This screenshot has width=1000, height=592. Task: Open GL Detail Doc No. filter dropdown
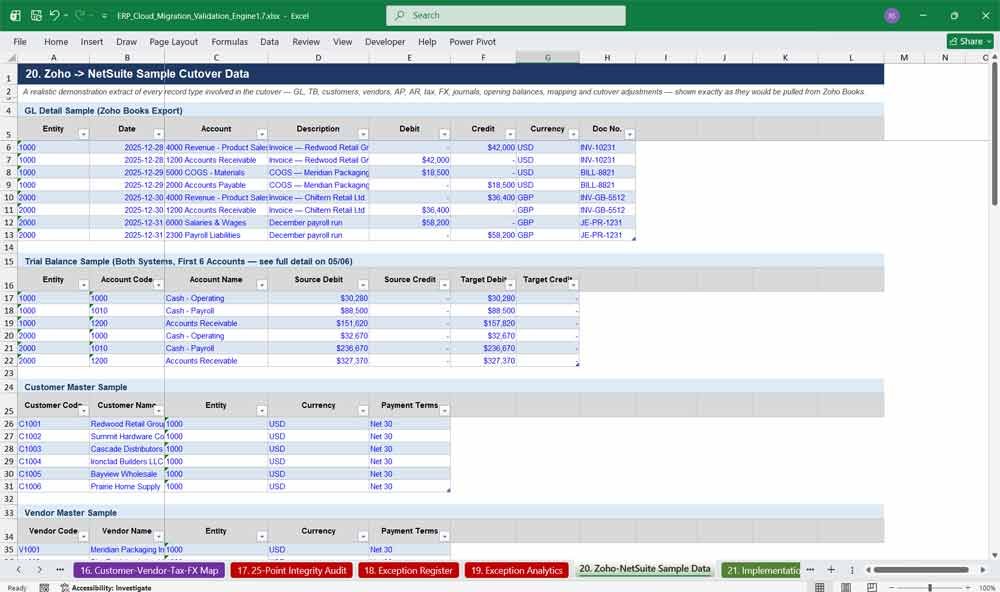coord(629,134)
